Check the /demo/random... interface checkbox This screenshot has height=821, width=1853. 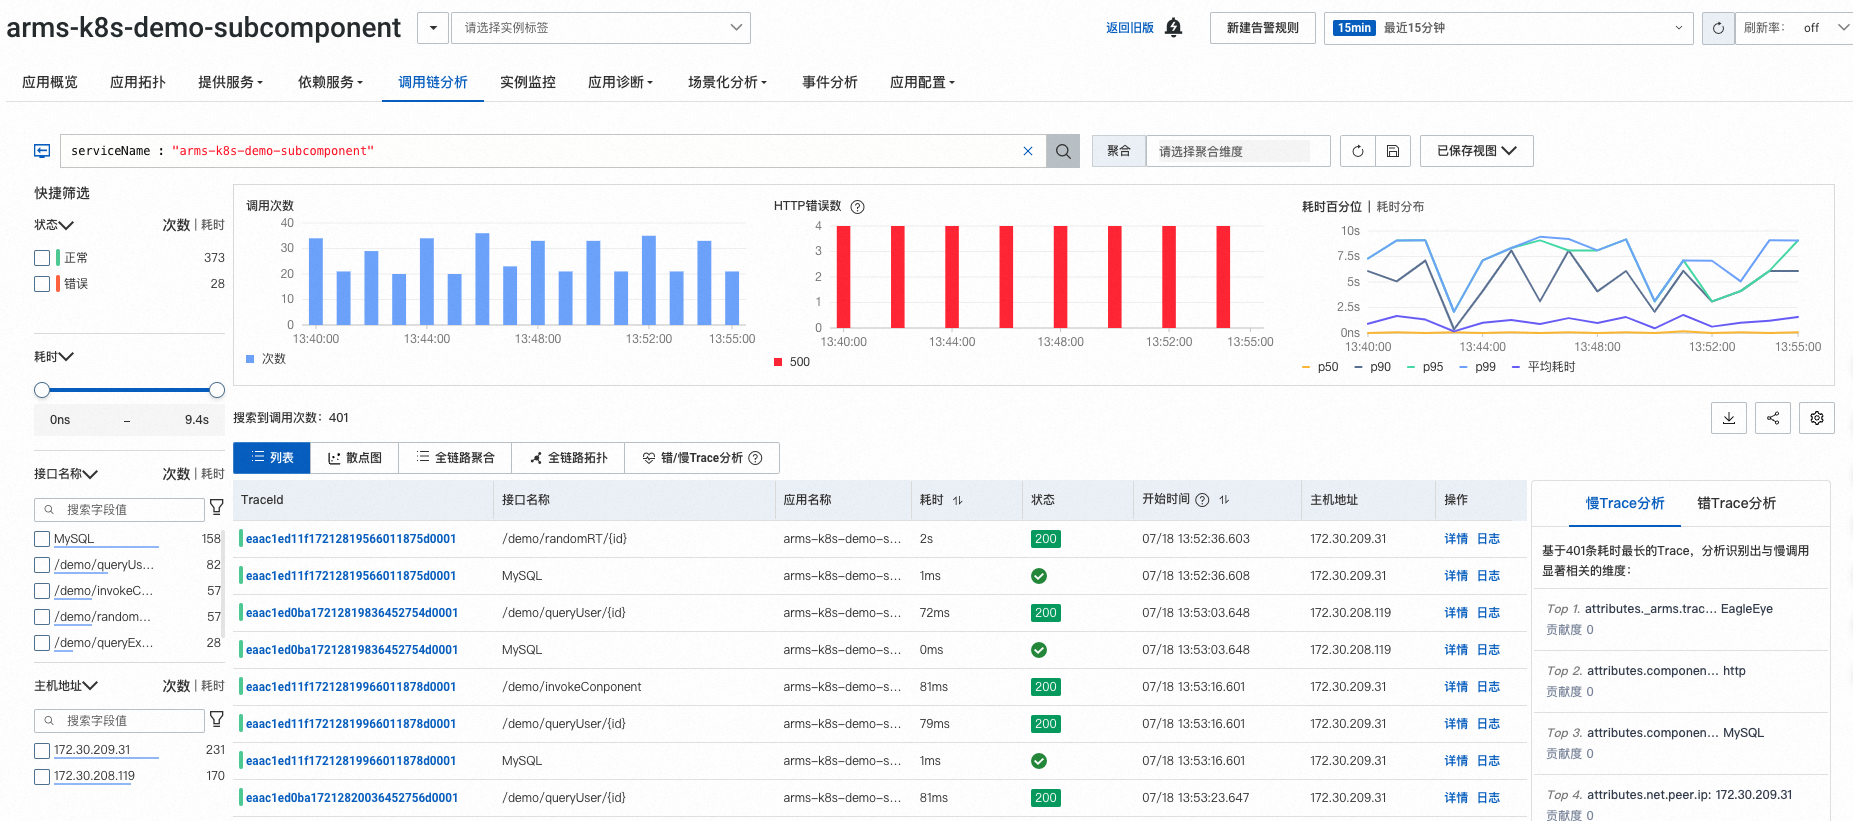(x=42, y=617)
